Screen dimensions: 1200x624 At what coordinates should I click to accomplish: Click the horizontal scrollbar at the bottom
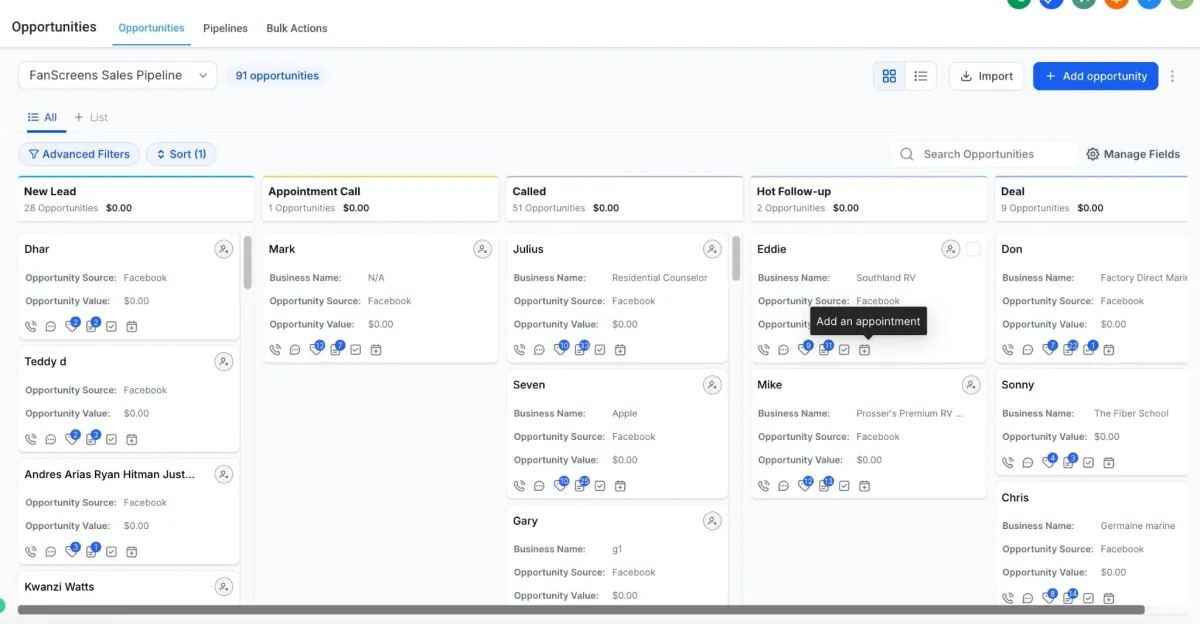(581, 609)
